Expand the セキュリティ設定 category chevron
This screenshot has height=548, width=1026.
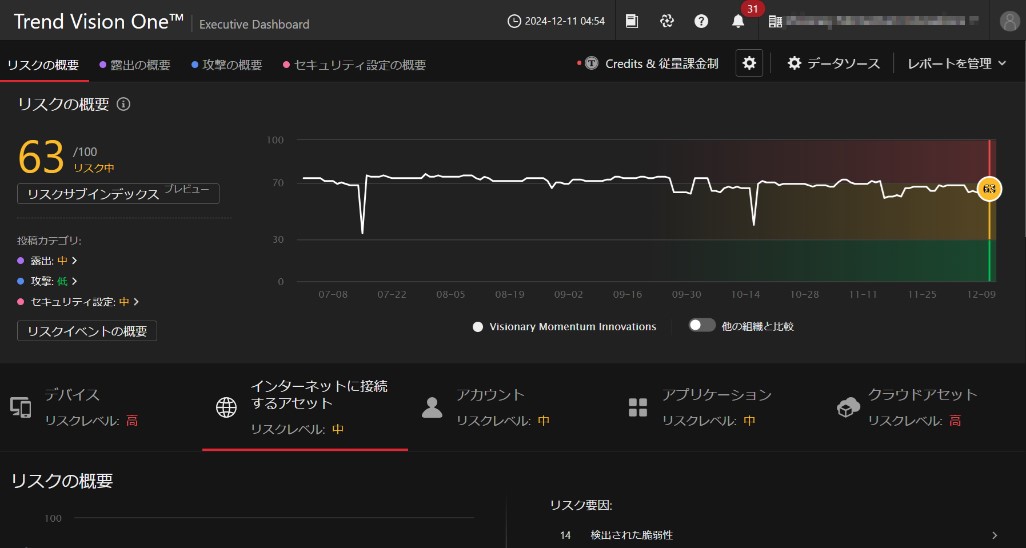coord(136,301)
